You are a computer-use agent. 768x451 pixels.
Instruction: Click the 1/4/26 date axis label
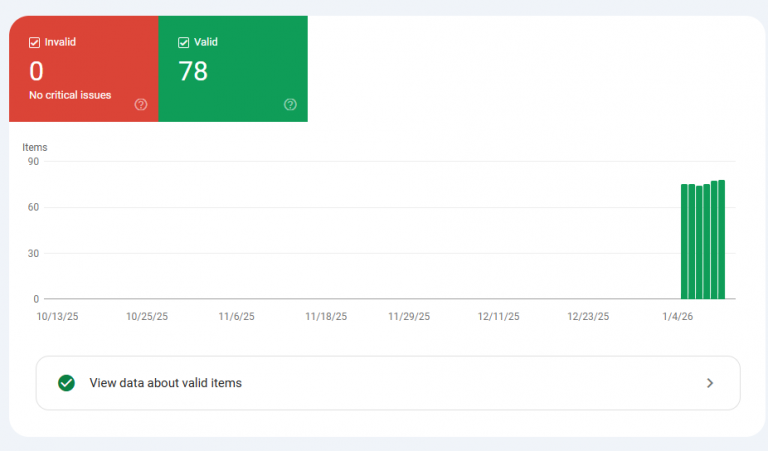(677, 316)
